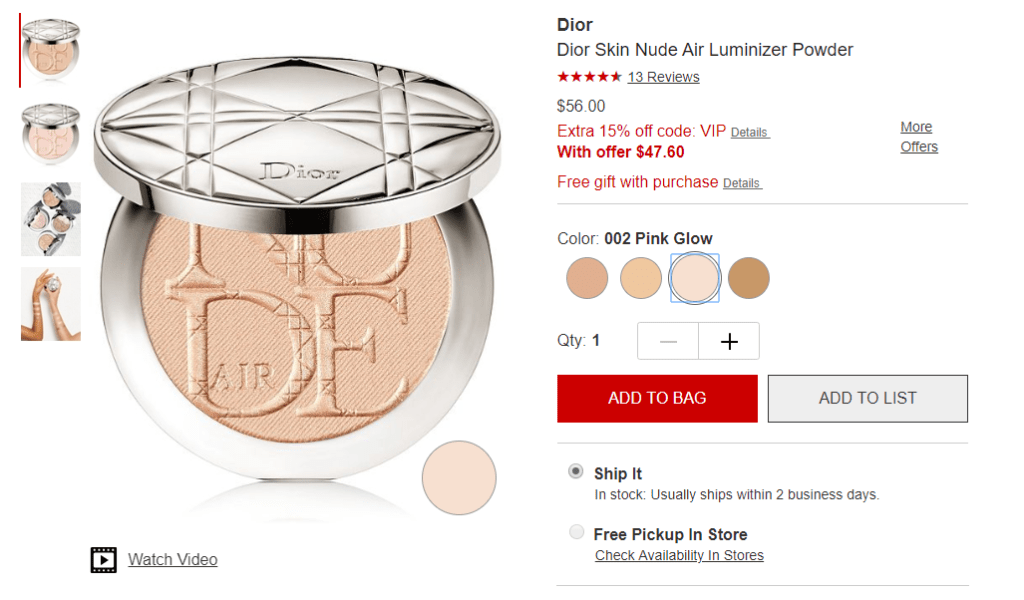The height and width of the screenshot is (600, 1024).
Task: Choose the second golden beige swatch
Action: 641,278
